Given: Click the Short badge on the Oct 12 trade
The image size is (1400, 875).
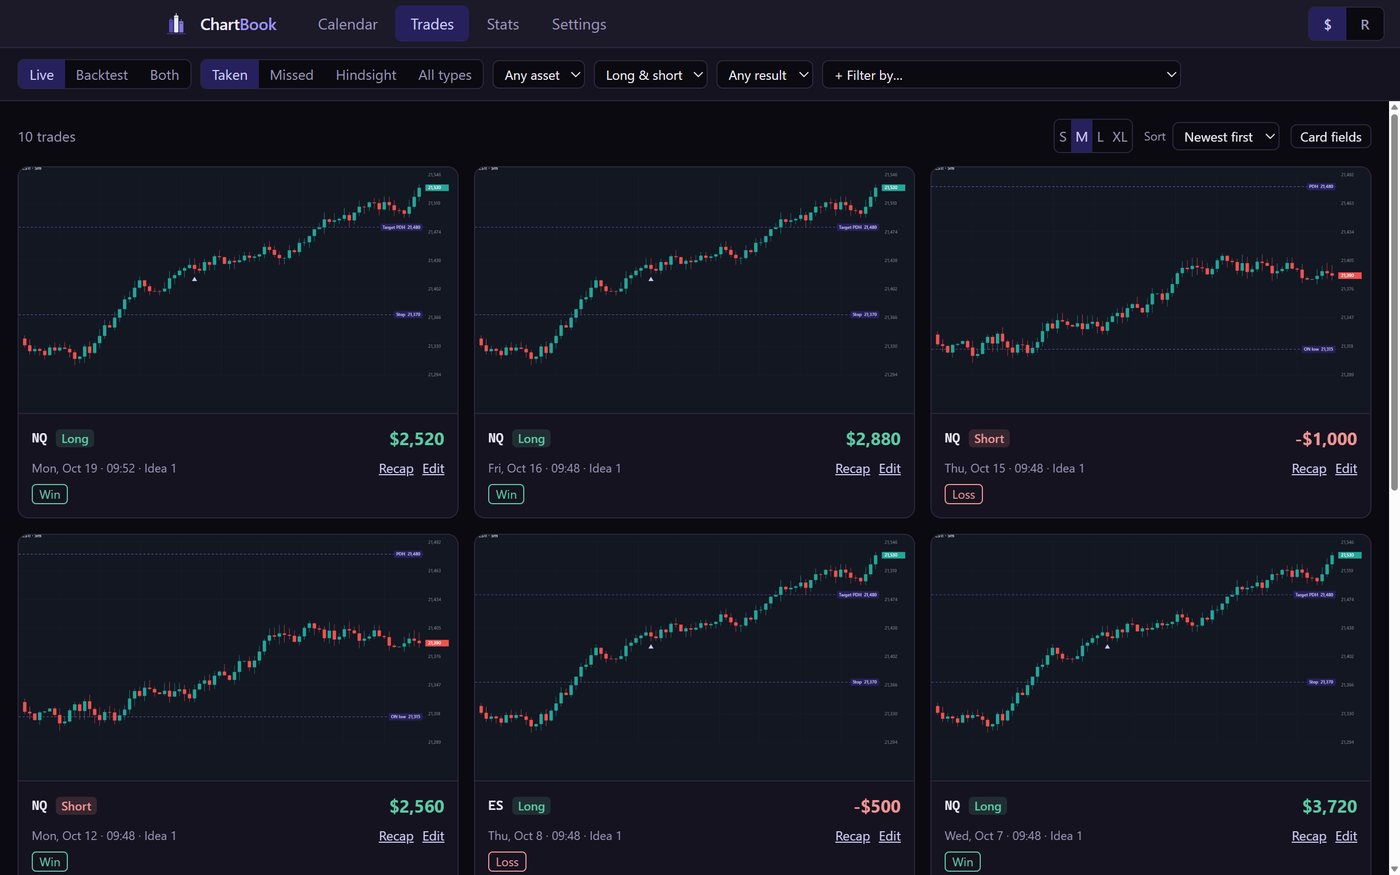Looking at the screenshot, I should coord(76,807).
